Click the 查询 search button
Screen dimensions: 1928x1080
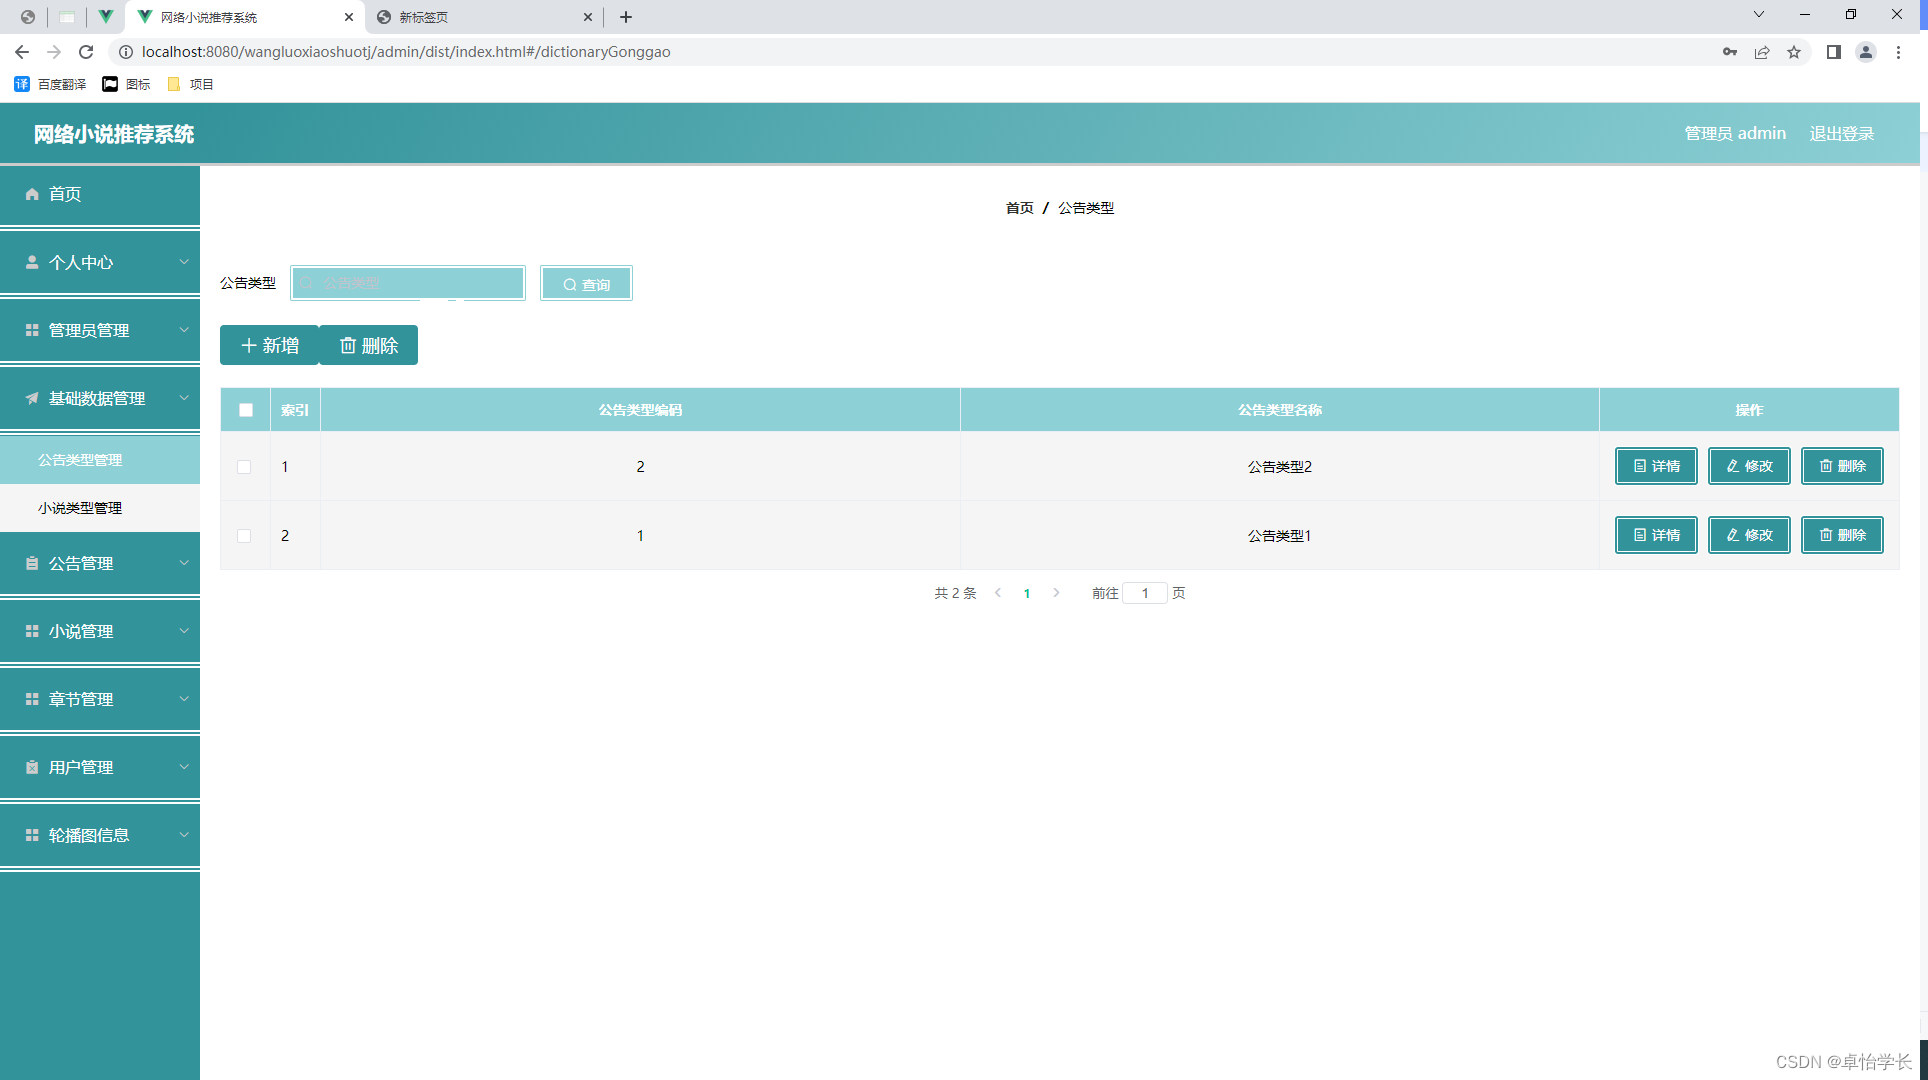(x=586, y=284)
